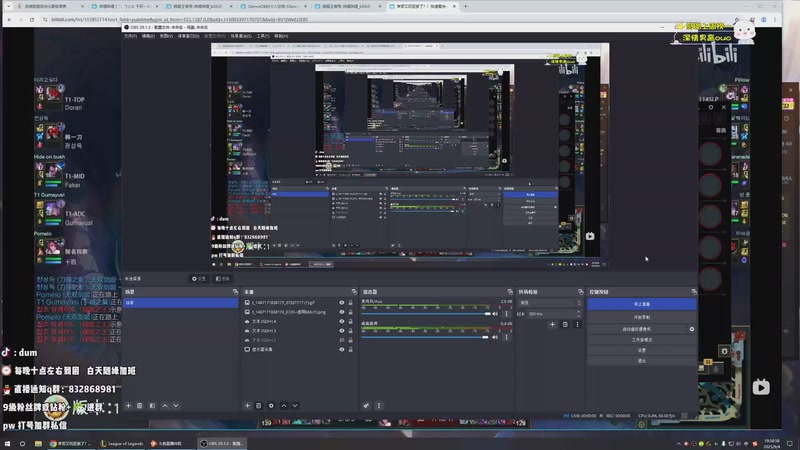This screenshot has width=800, height=450.
Task: Hide the Text (GDI+) 13 source
Action: [x=341, y=331]
